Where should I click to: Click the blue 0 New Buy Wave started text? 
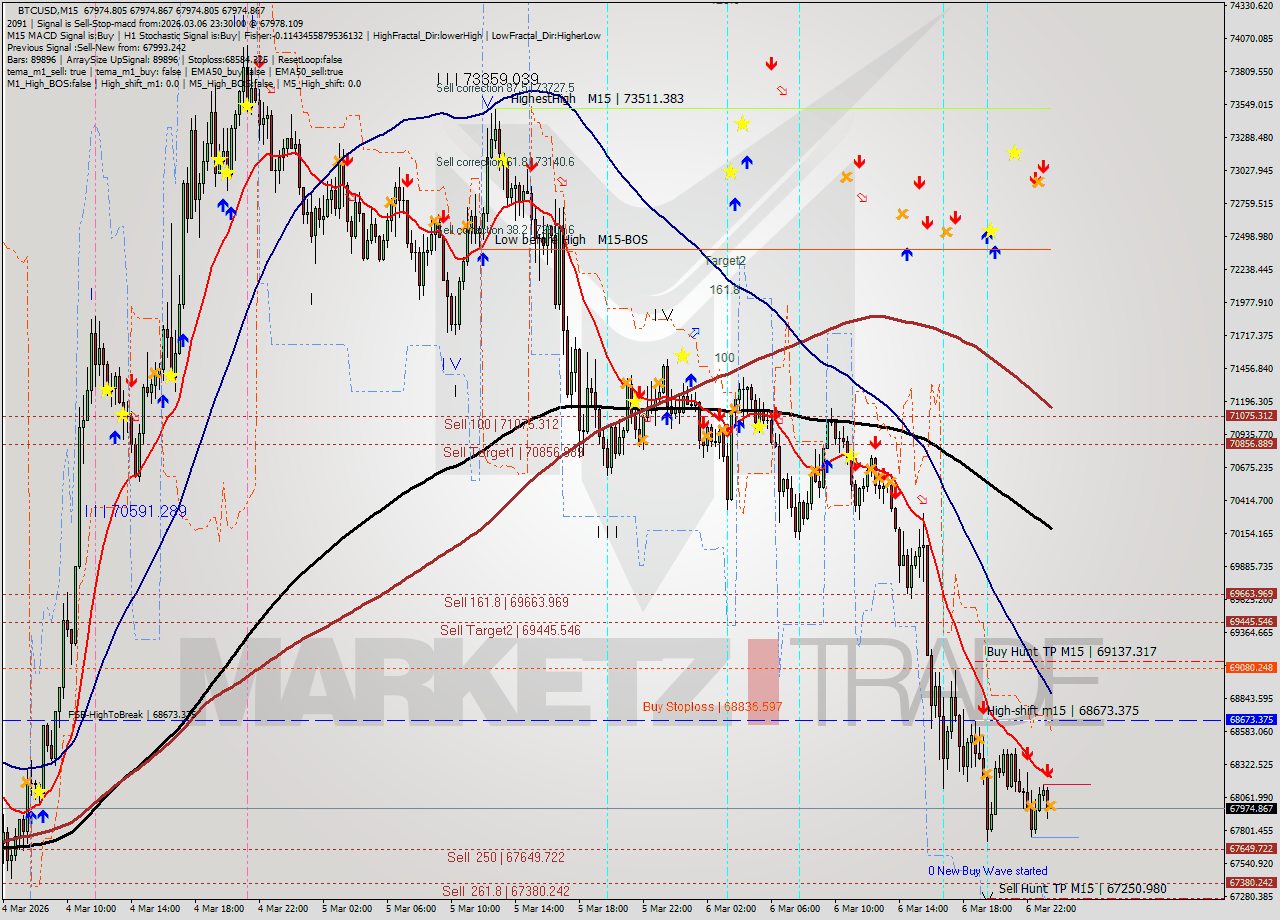point(990,871)
